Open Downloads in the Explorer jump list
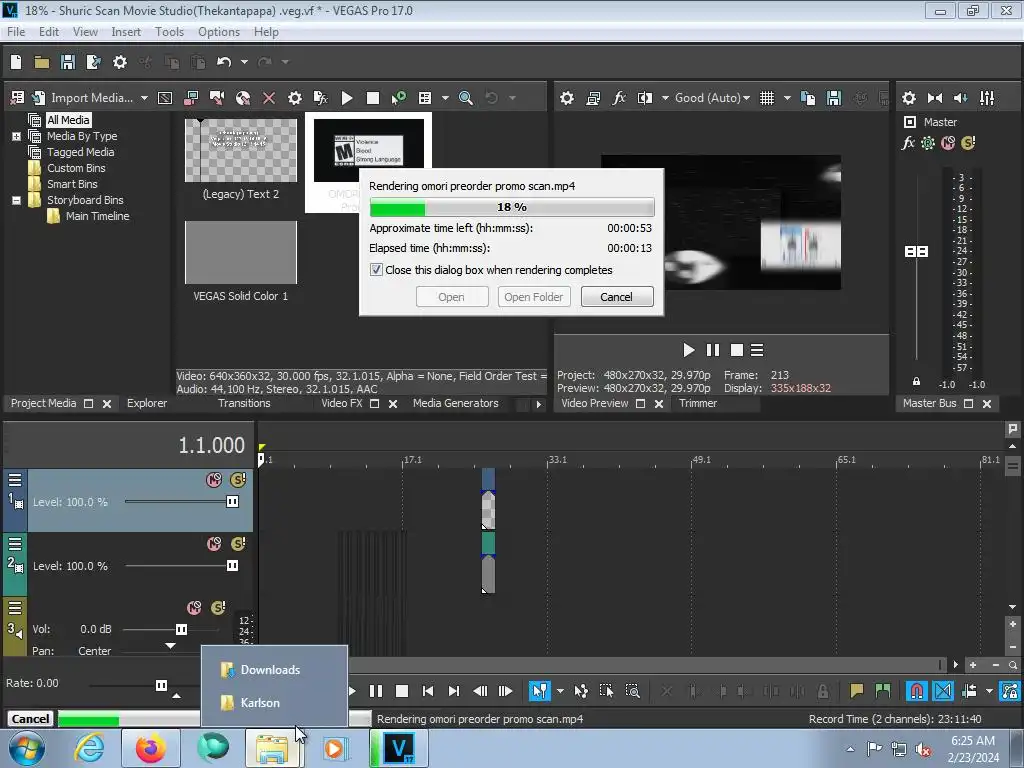The height and width of the screenshot is (768, 1024). click(x=270, y=670)
